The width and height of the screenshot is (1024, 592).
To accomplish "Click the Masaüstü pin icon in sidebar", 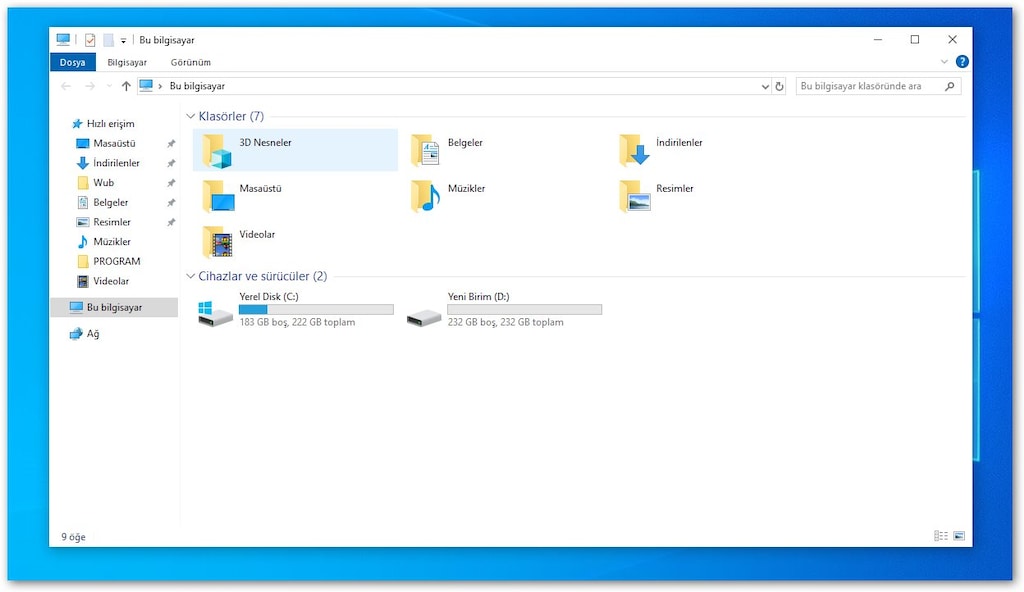I will pos(171,144).
